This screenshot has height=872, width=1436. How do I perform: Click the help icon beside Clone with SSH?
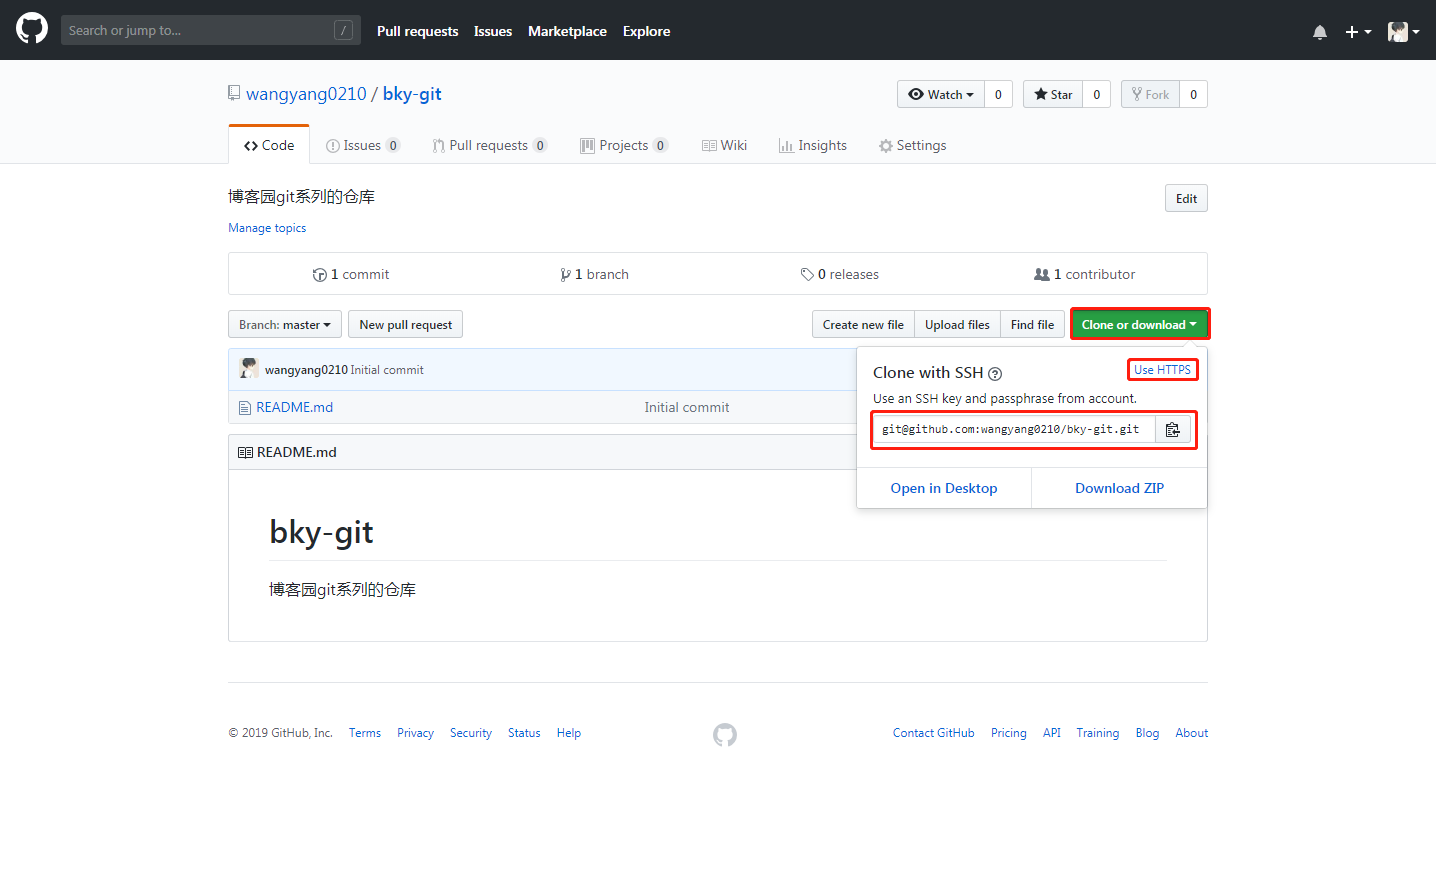coord(995,374)
